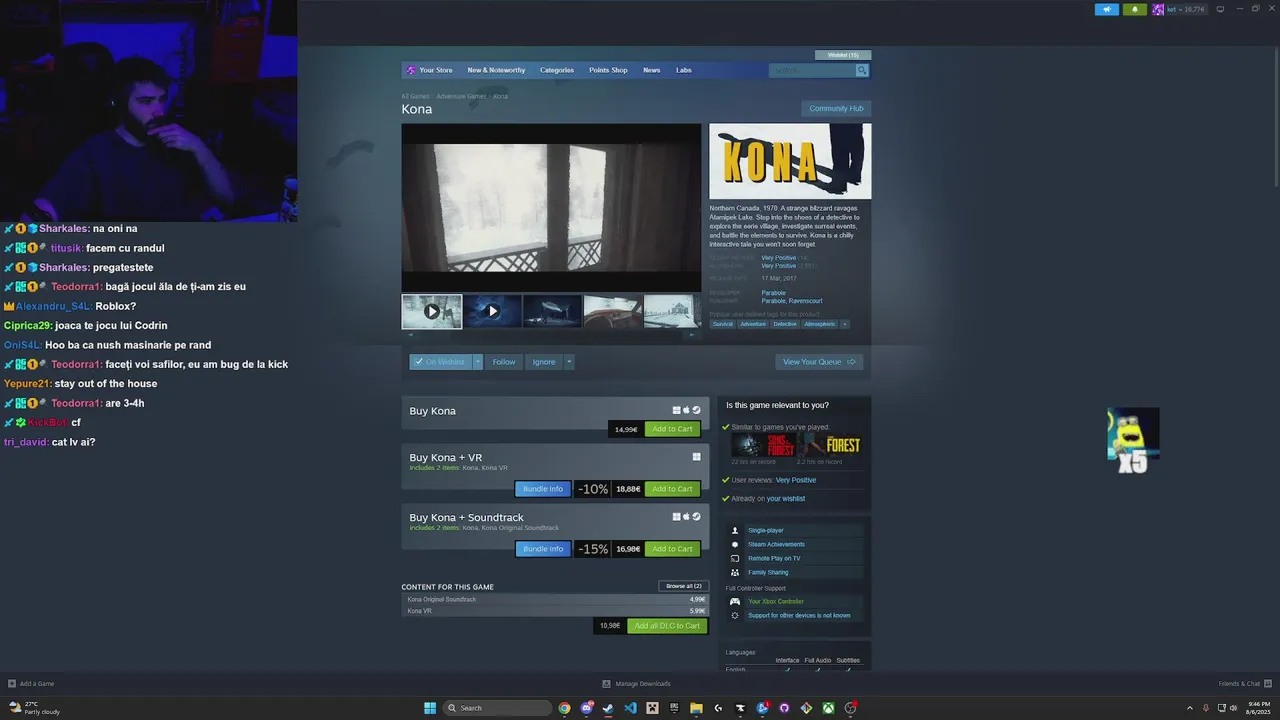Click the Adventure tag
Viewport: 1280px width, 720px height.
pyautogui.click(x=753, y=324)
